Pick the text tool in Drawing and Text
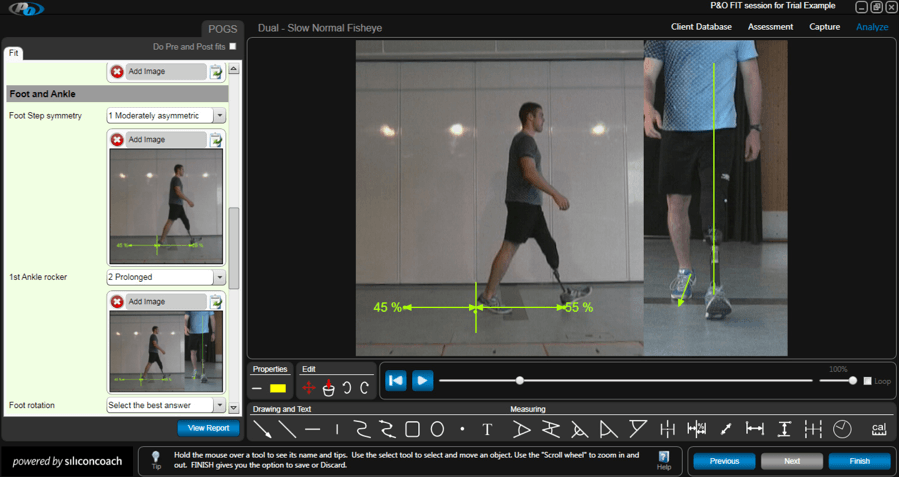 click(487, 429)
